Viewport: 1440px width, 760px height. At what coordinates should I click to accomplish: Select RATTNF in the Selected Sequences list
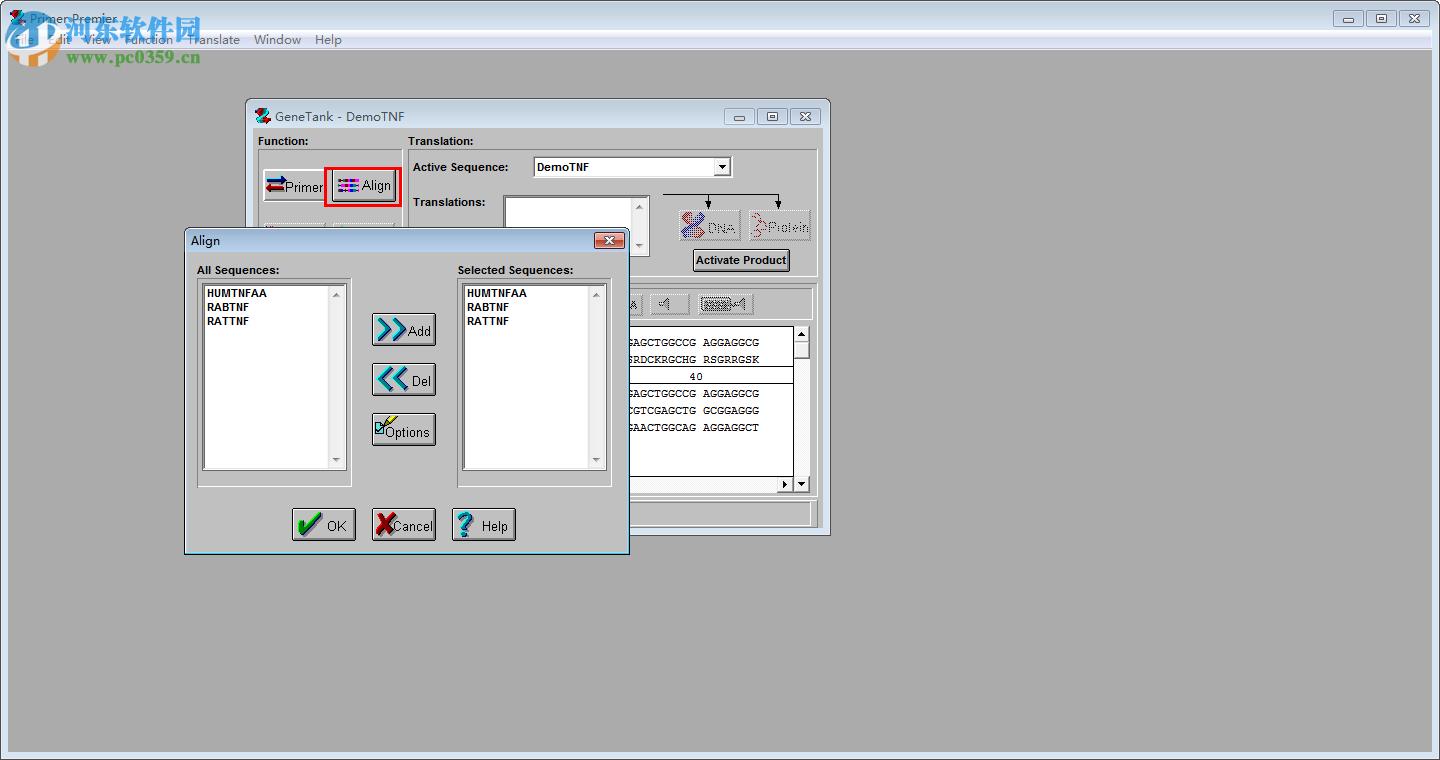[x=488, y=321]
